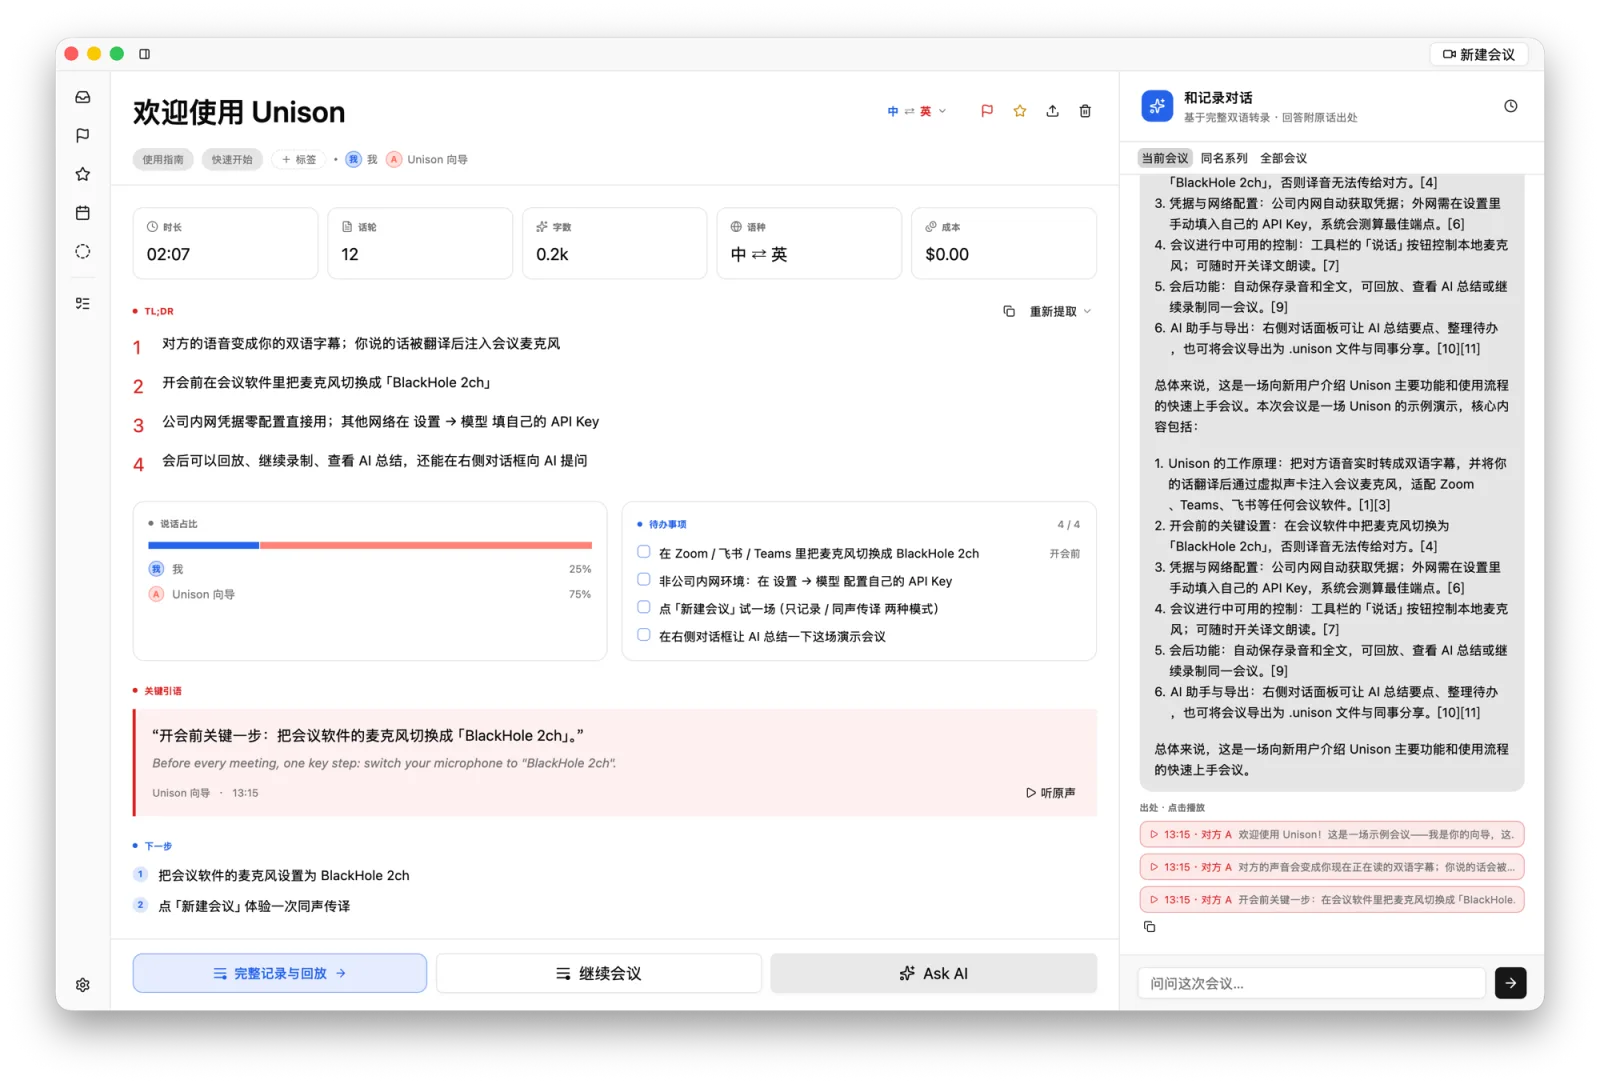Send question with black arrow button
The width and height of the screenshot is (1600, 1084).
pos(1510,983)
